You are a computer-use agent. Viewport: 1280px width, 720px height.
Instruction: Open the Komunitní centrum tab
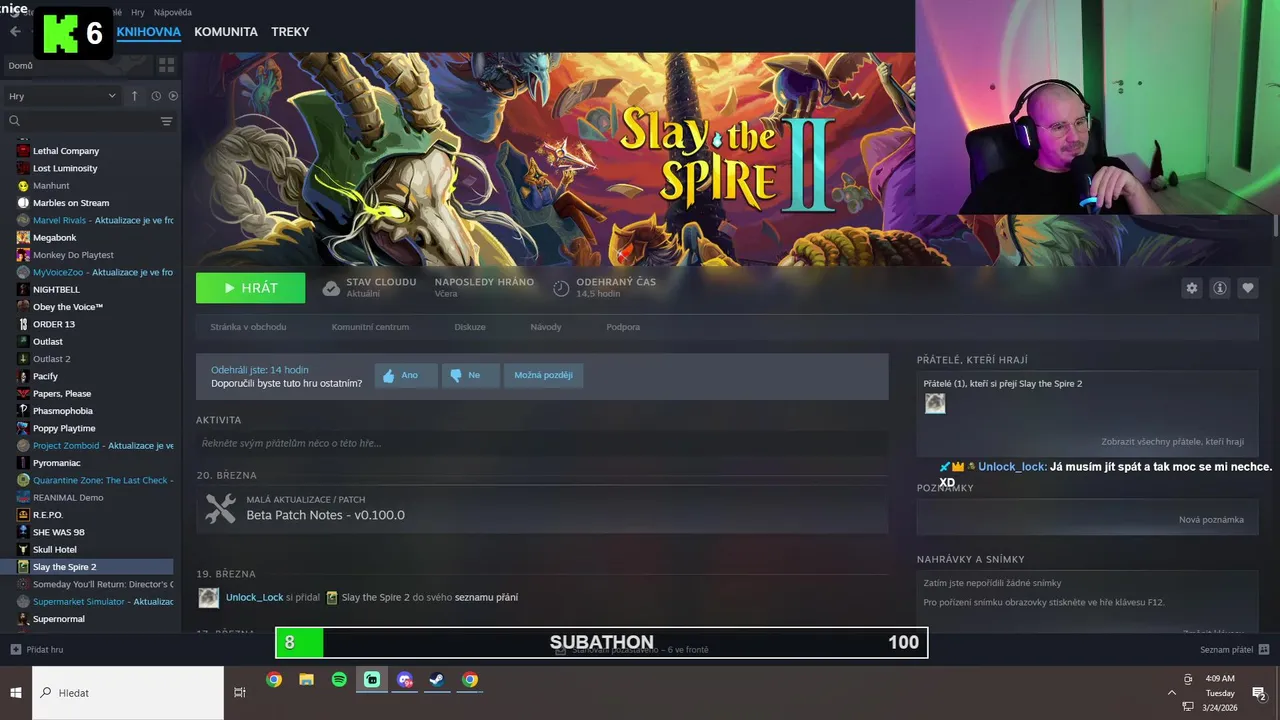point(370,327)
